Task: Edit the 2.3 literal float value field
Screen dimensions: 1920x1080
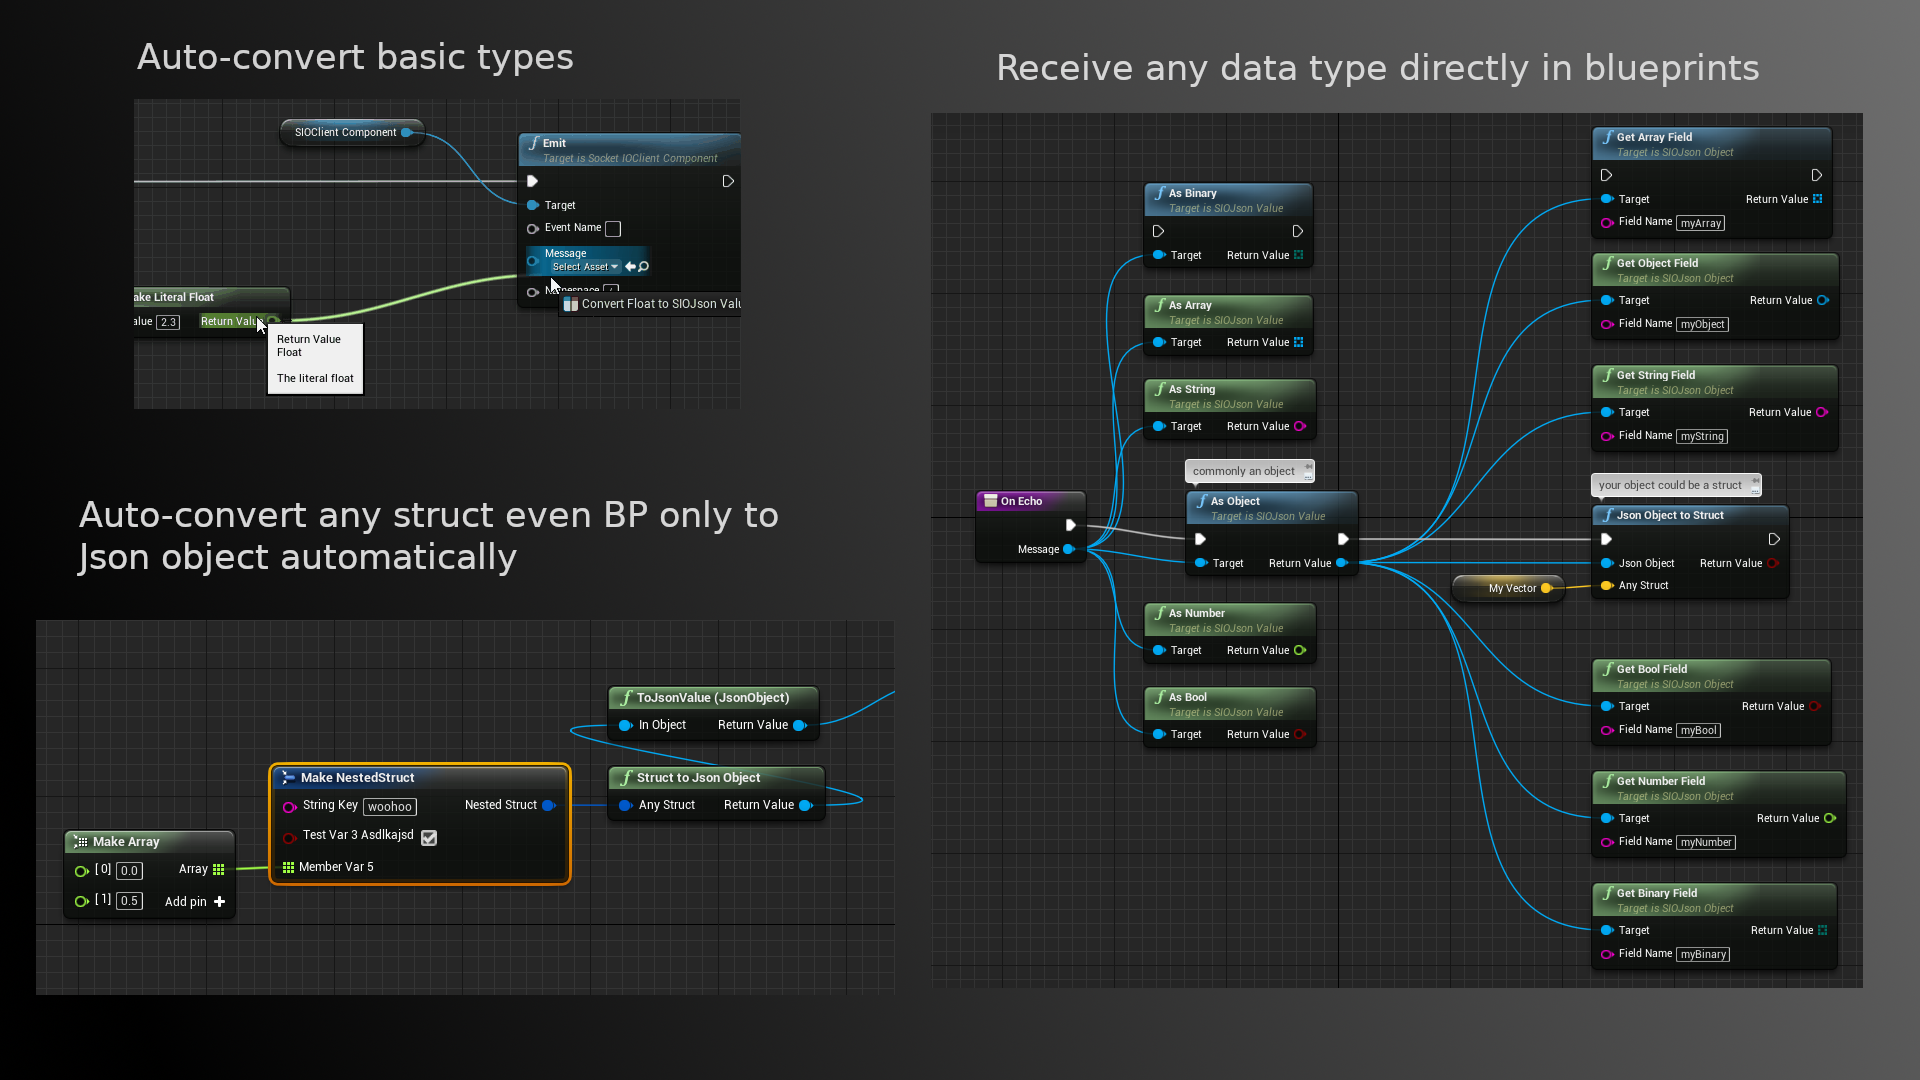Action: pyautogui.click(x=168, y=322)
